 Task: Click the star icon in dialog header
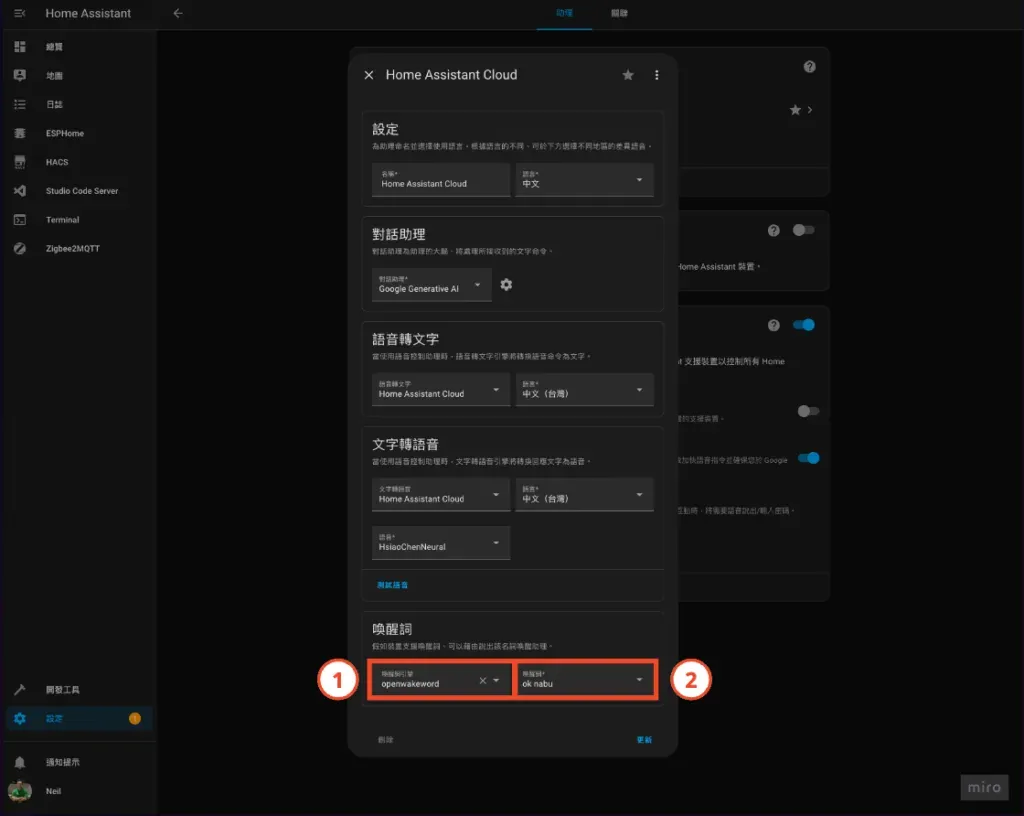tap(628, 75)
